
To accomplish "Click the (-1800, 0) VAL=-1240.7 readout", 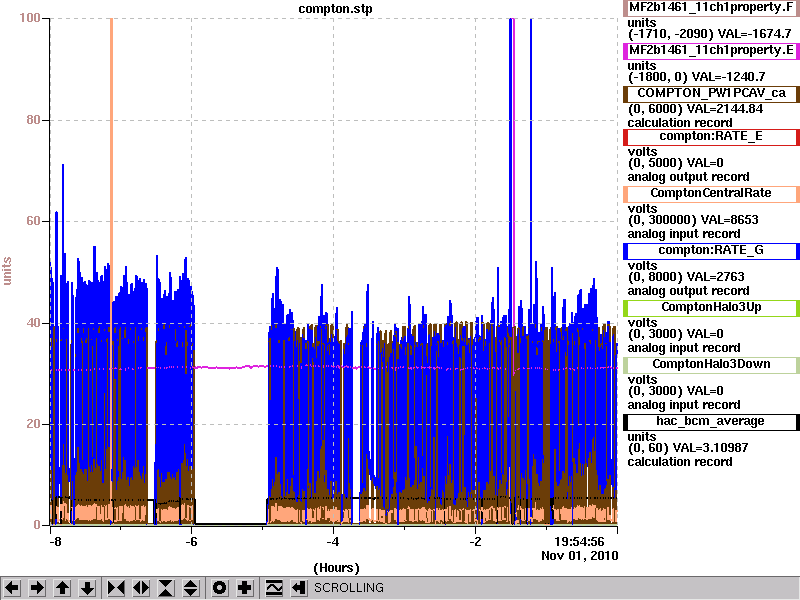I will [x=696, y=77].
